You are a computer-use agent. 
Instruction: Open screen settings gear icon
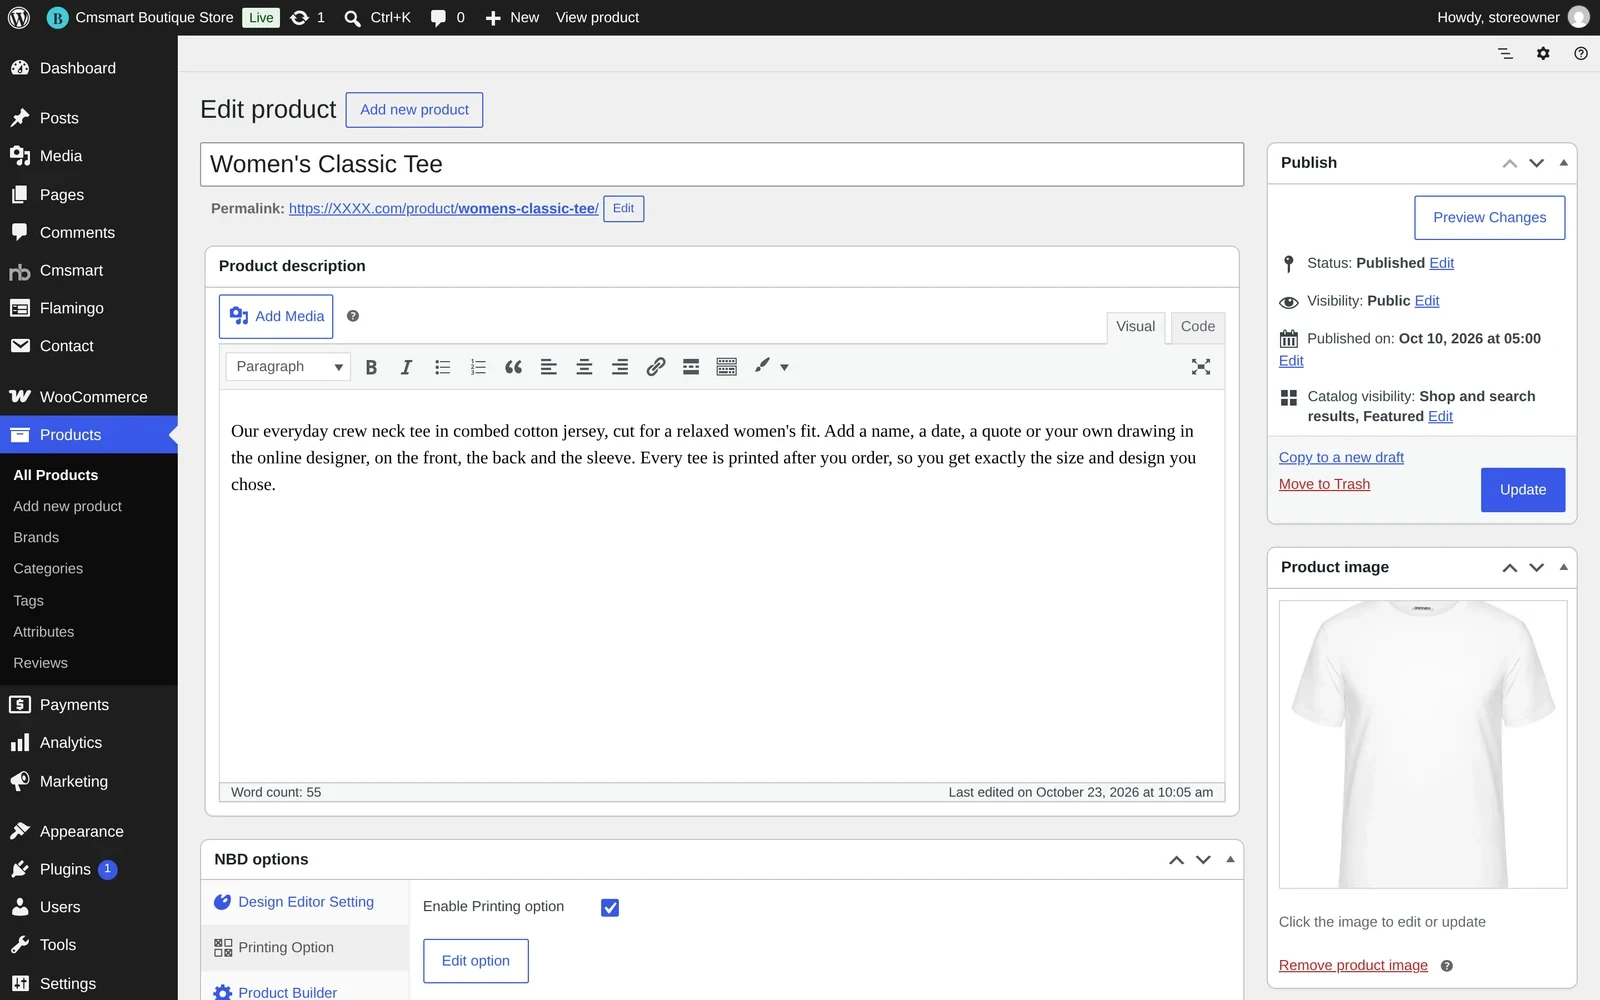click(x=1543, y=54)
